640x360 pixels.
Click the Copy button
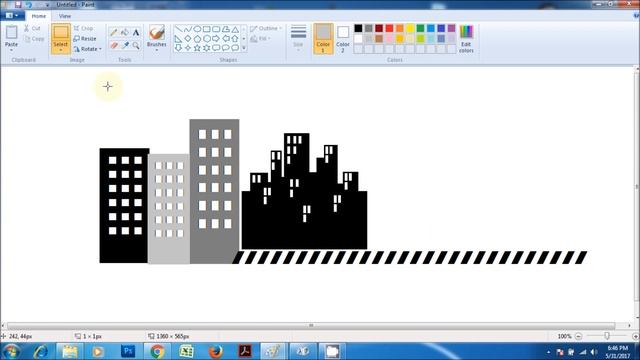pos(34,39)
